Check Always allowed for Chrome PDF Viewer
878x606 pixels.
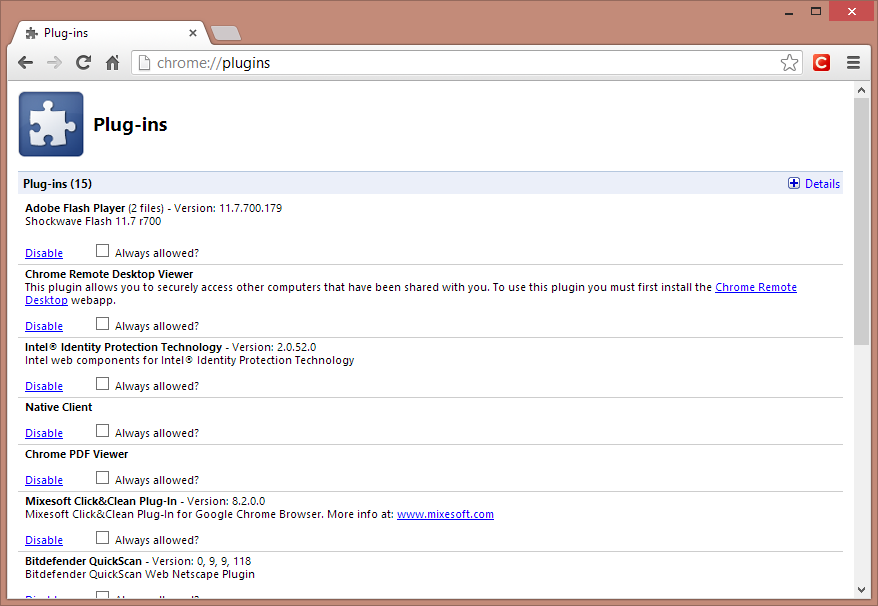(x=102, y=477)
